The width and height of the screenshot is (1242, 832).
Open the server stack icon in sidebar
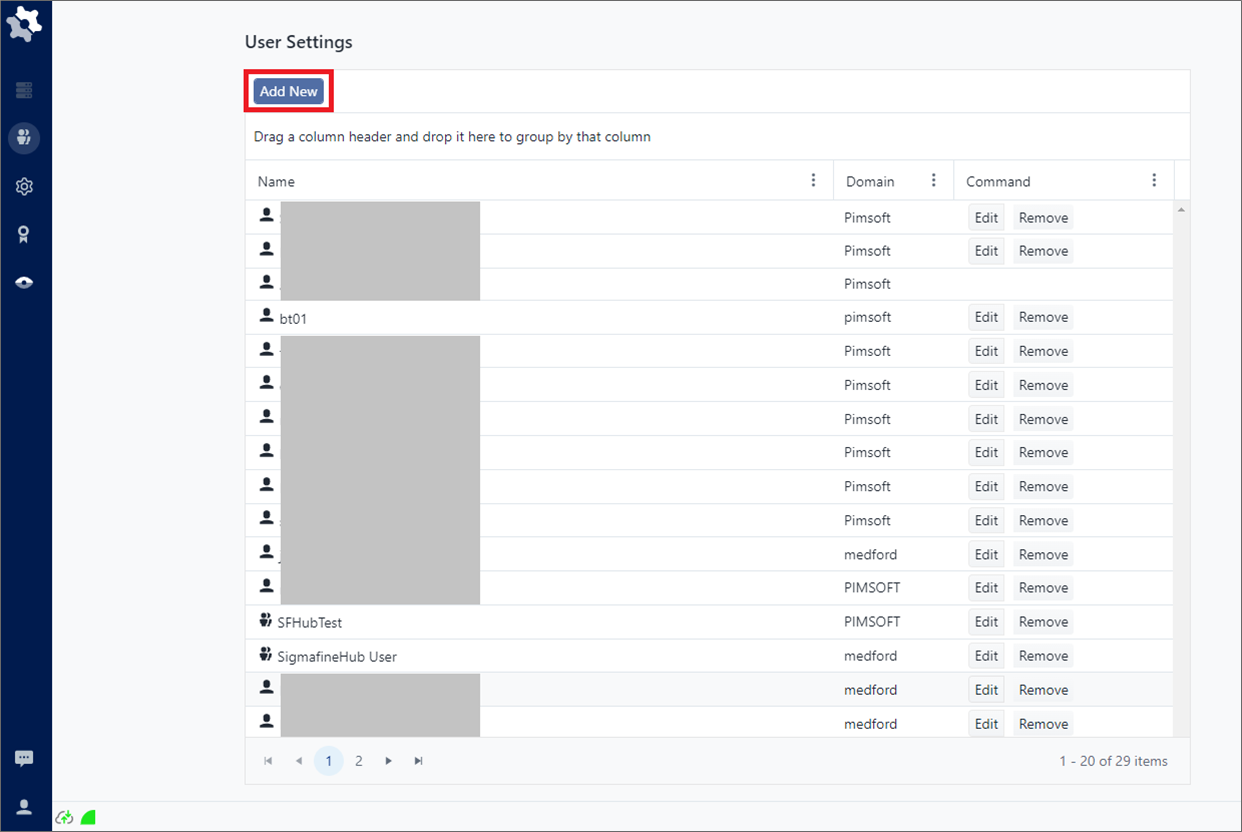click(x=25, y=91)
